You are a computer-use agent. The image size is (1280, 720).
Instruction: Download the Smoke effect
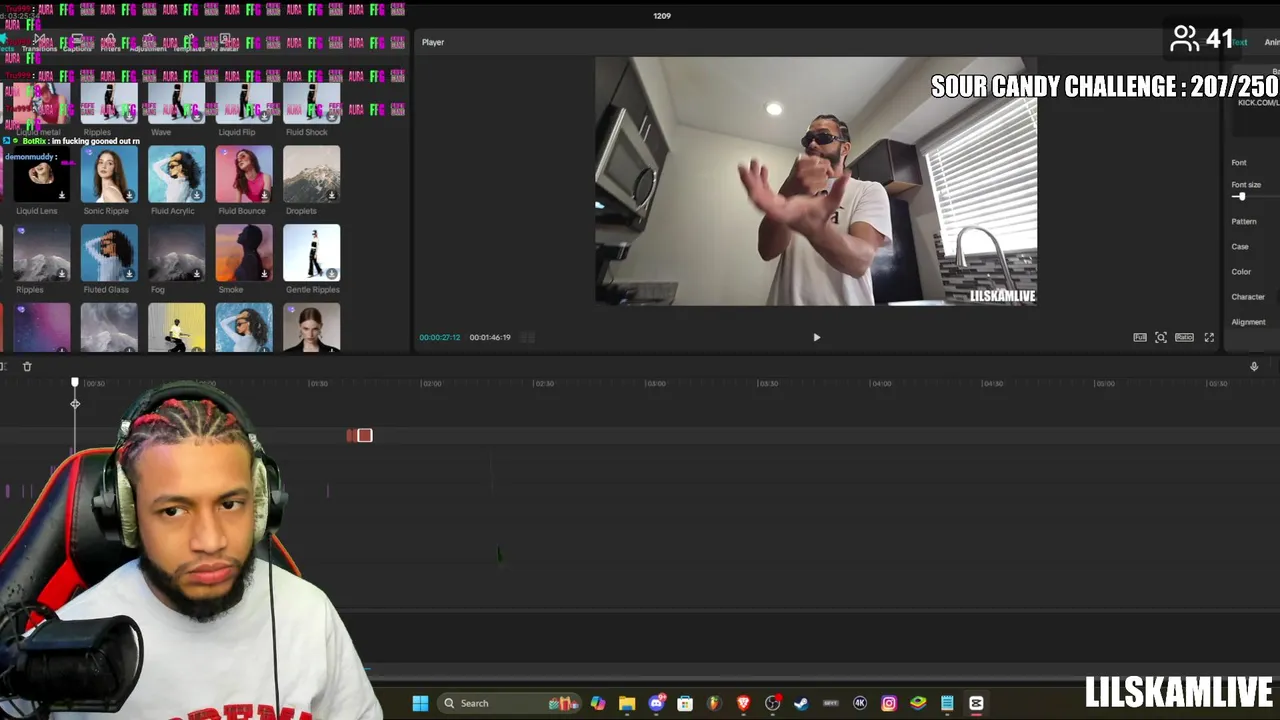click(264, 274)
